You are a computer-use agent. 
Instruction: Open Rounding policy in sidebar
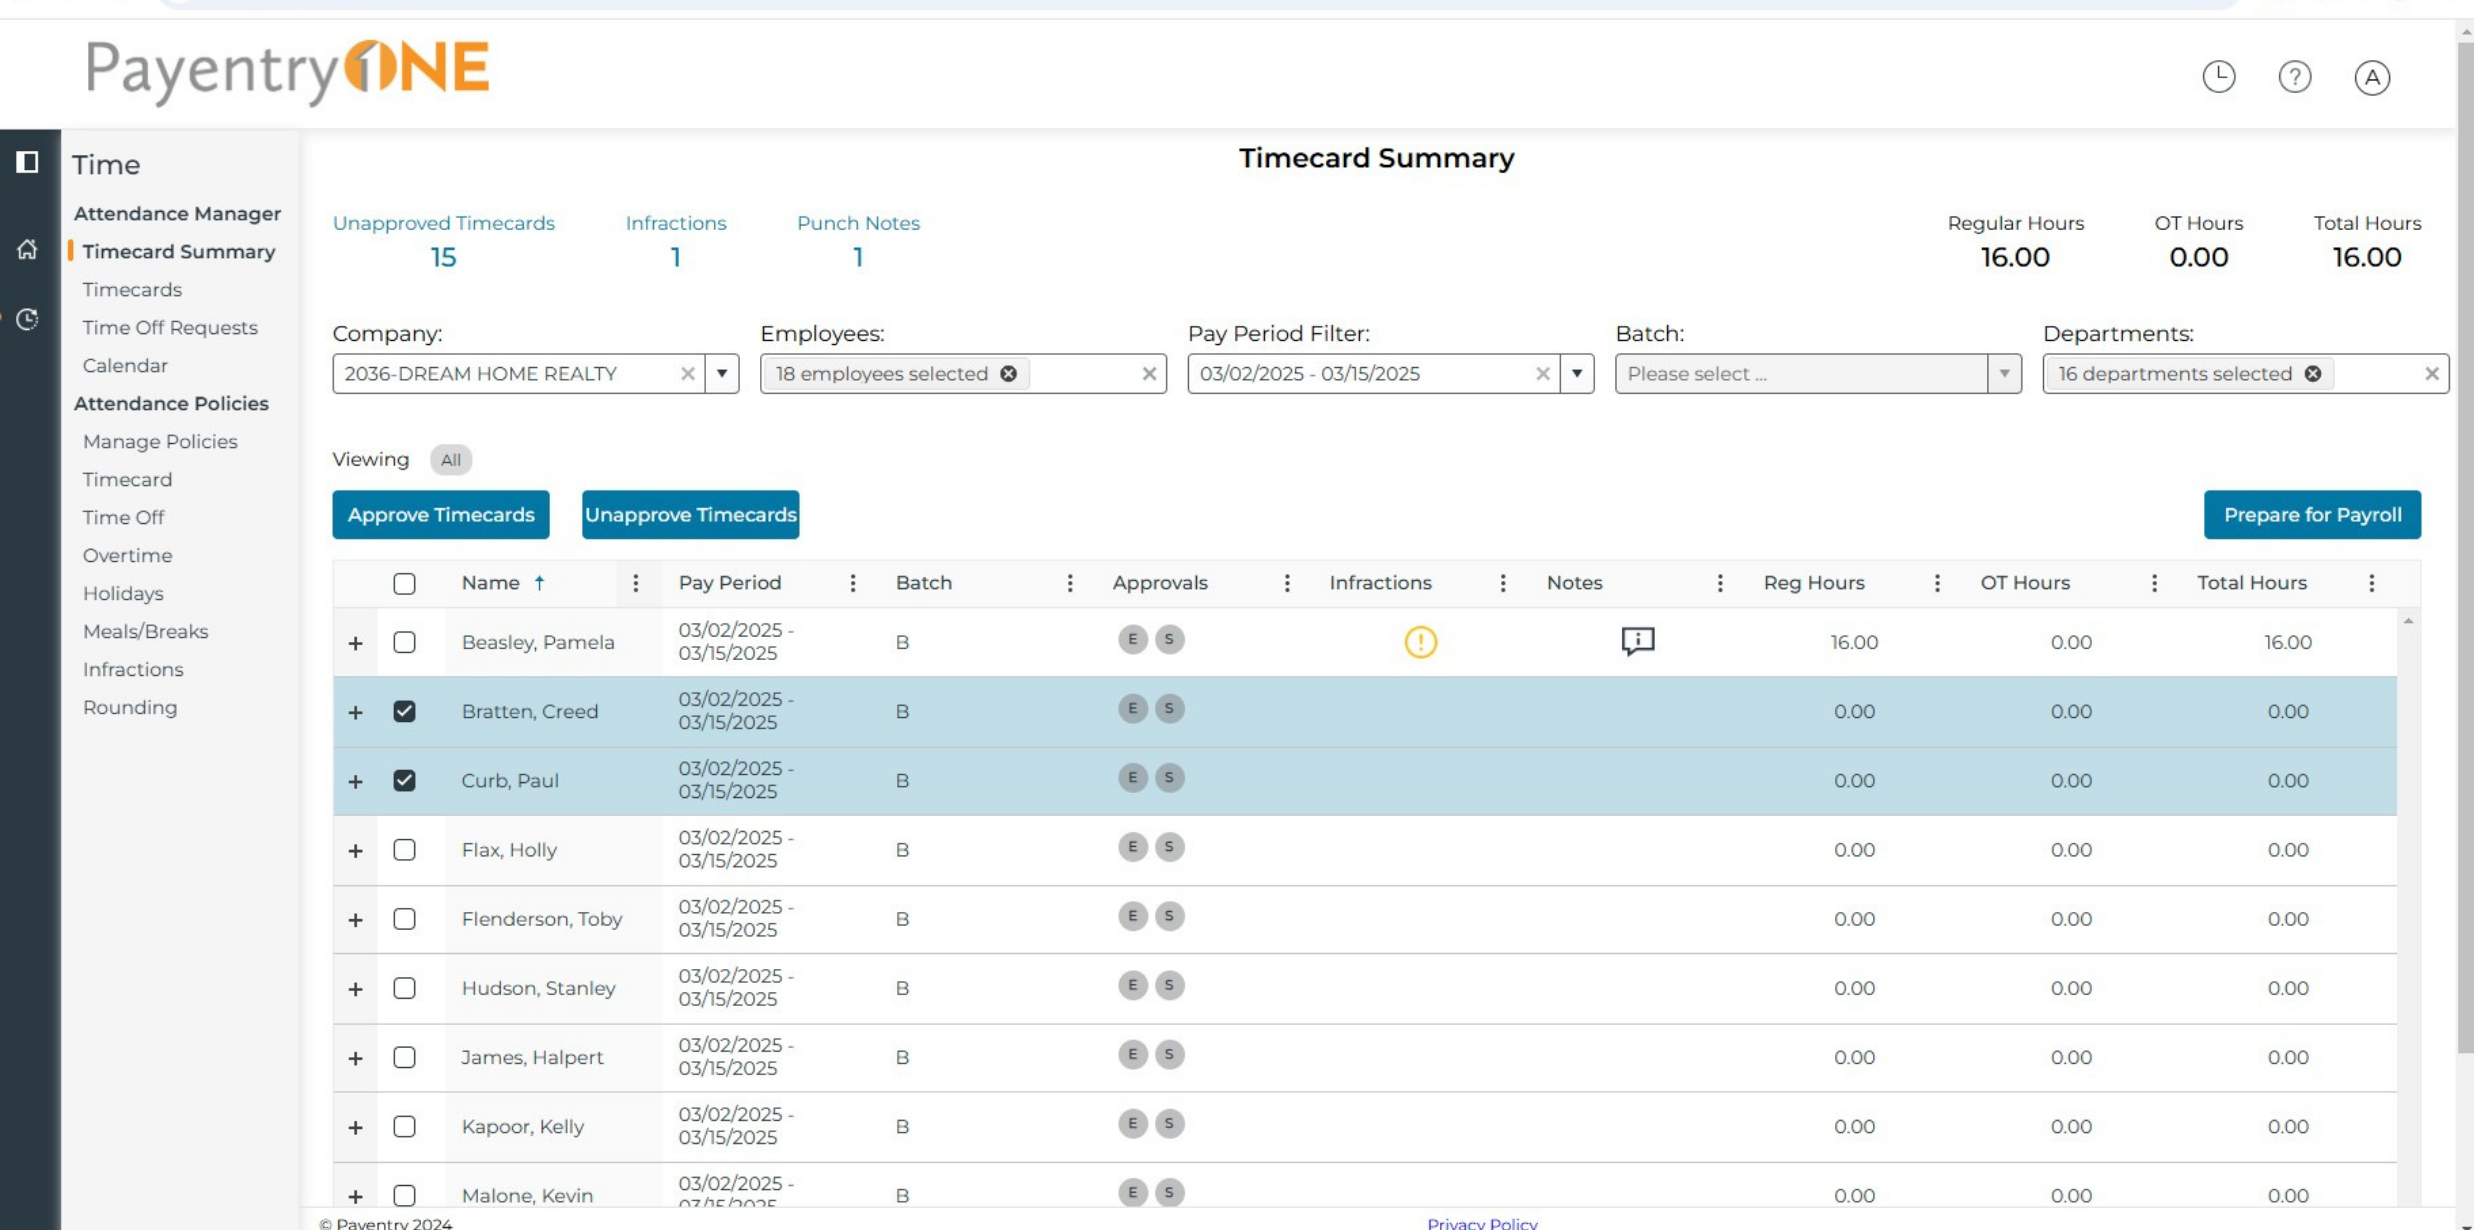(130, 708)
